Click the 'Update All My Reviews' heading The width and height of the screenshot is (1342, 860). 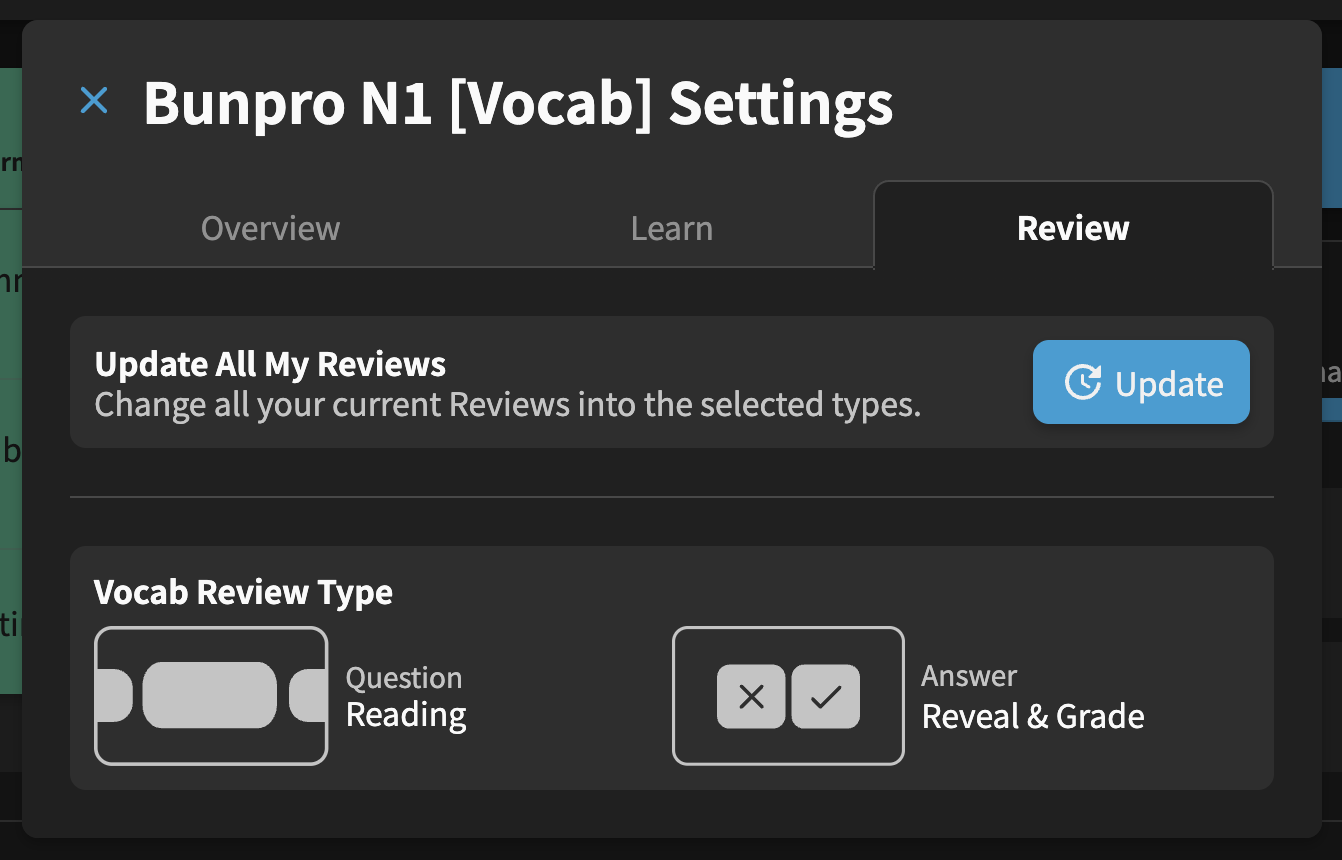coord(270,364)
